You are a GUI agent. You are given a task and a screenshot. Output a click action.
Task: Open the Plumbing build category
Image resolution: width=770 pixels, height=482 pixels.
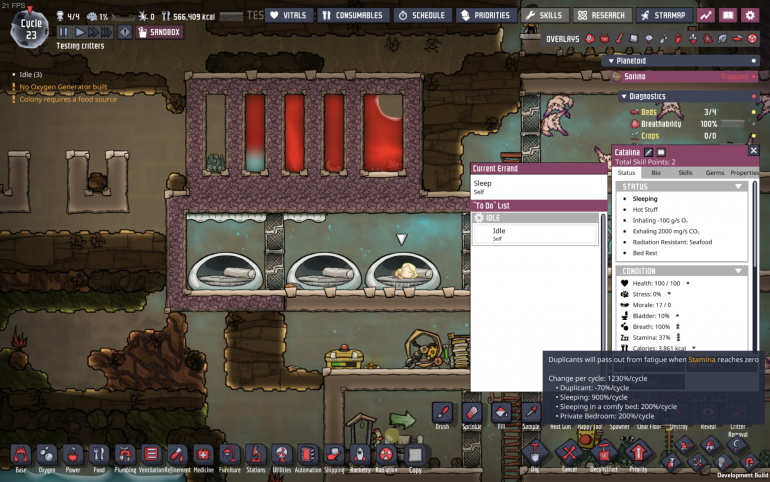(125, 455)
